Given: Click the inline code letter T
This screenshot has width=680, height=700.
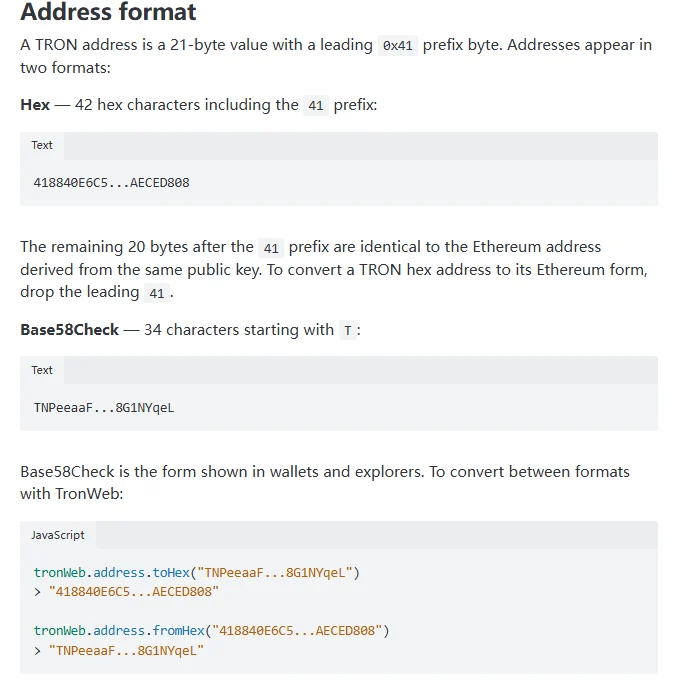Looking at the screenshot, I should coord(348,331).
